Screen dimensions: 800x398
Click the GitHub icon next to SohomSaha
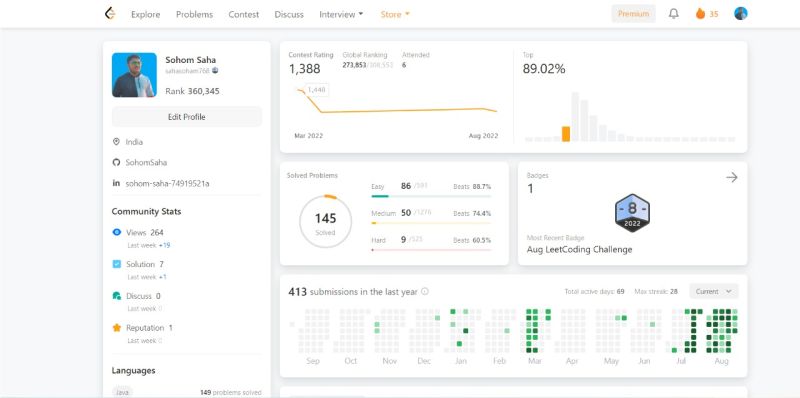(x=116, y=162)
